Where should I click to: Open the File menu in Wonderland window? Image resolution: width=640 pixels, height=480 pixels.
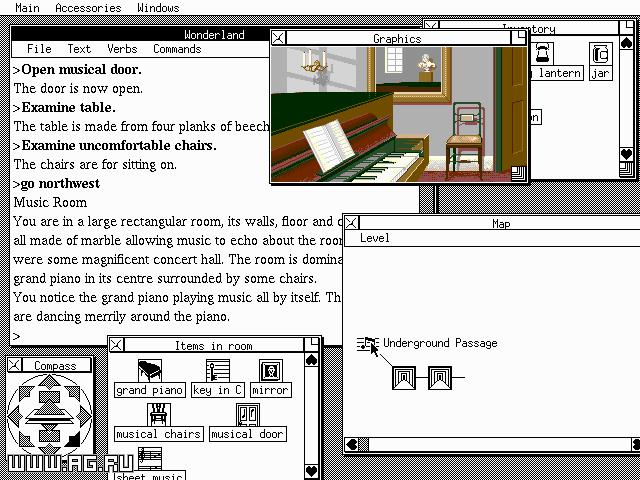(39, 49)
